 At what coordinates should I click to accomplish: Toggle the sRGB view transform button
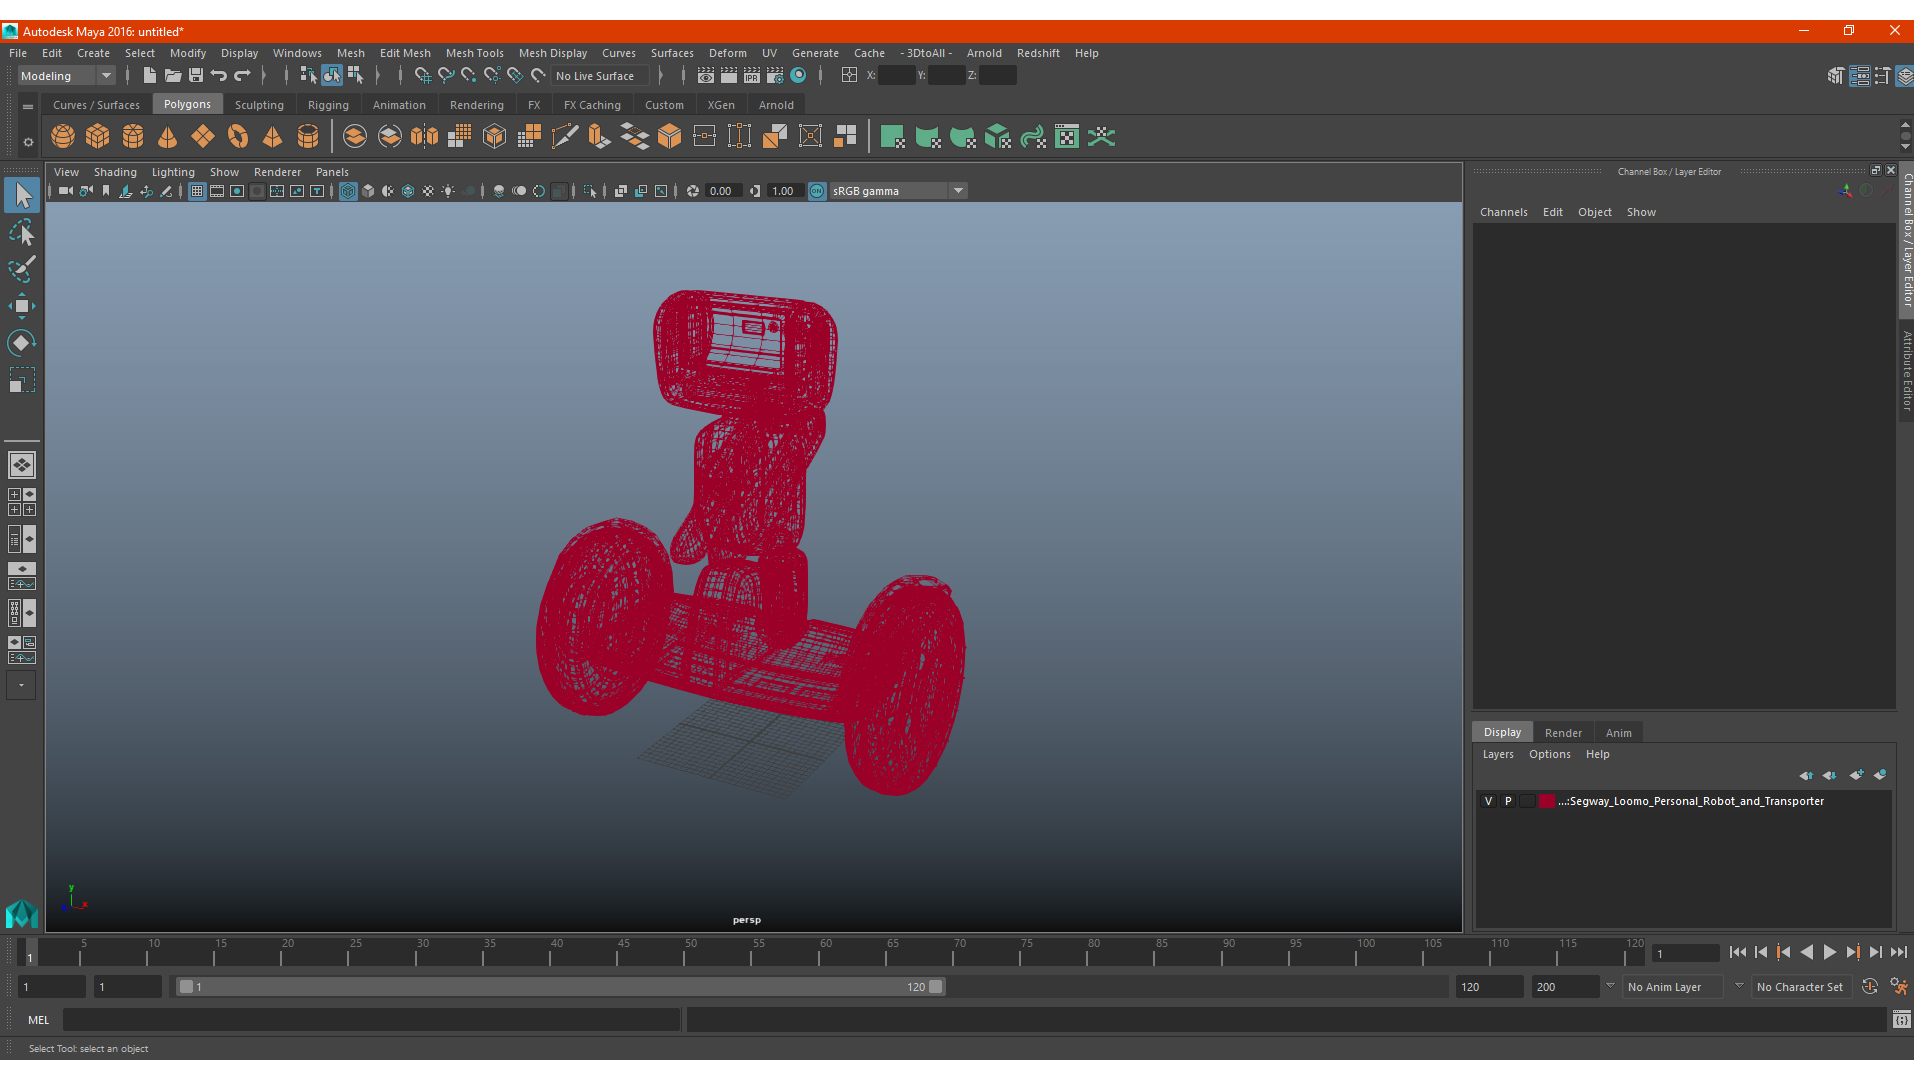tap(818, 191)
